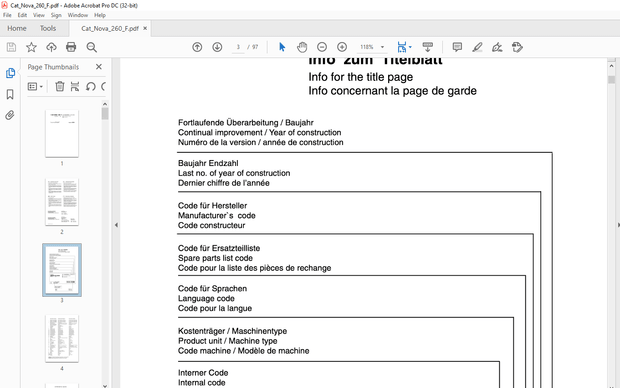The image size is (620, 388).
Task: Open the Sign document pen icon
Action: click(497, 47)
